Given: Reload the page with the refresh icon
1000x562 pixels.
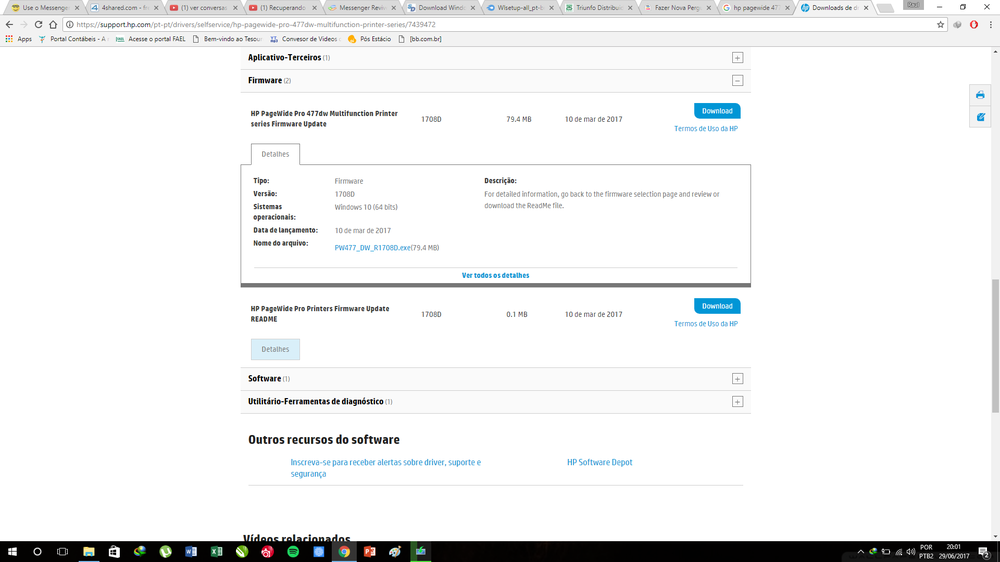Looking at the screenshot, I should pyautogui.click(x=38, y=24).
